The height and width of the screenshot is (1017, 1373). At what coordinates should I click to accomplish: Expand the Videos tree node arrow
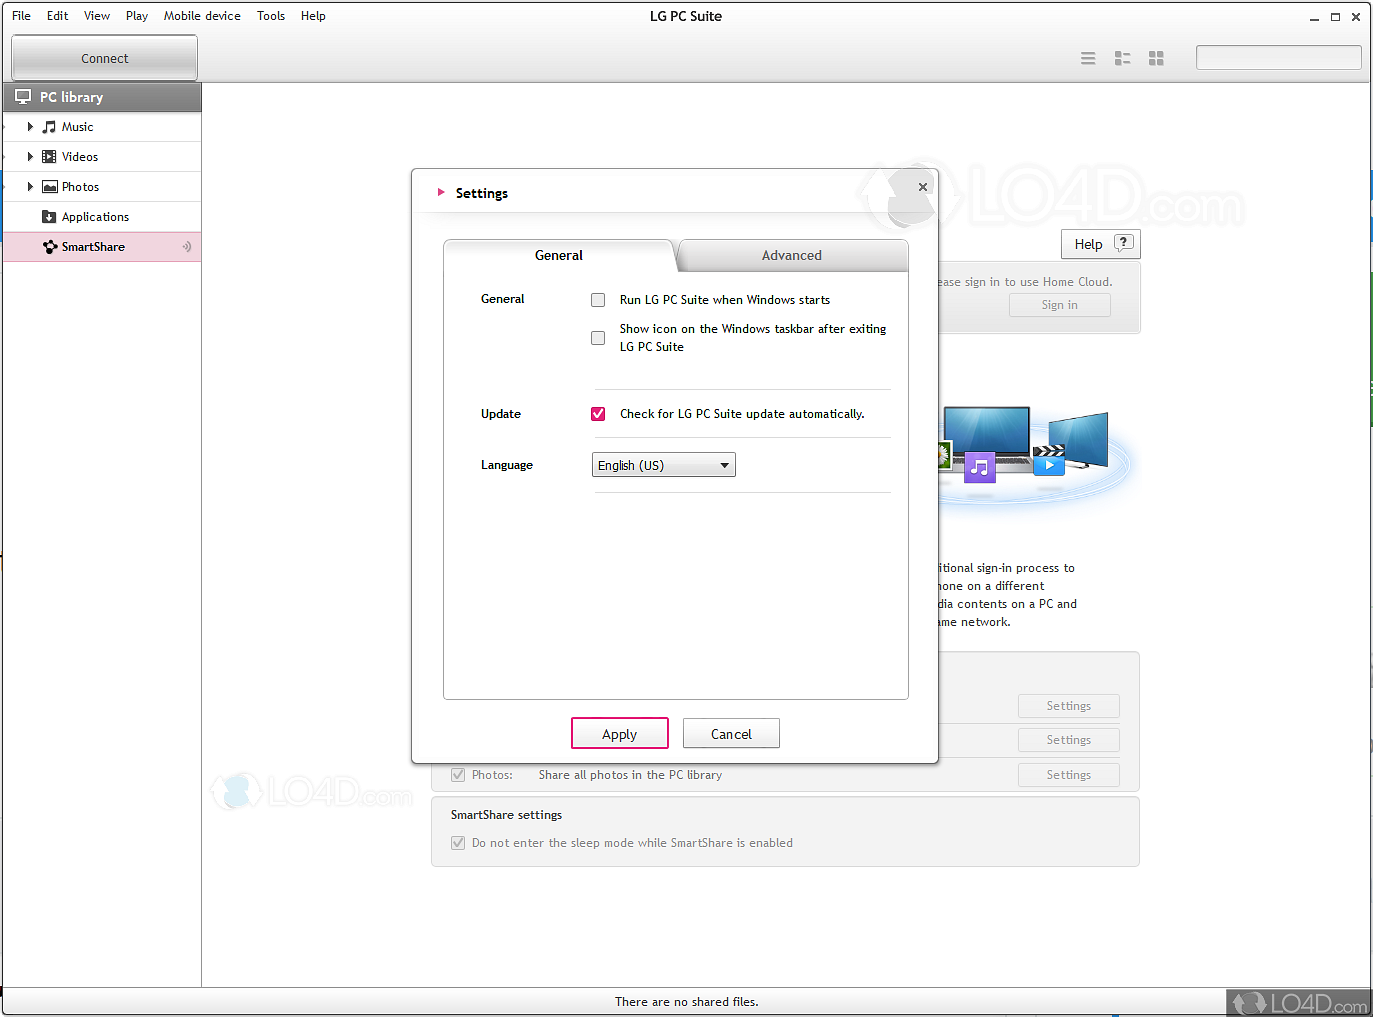point(30,157)
